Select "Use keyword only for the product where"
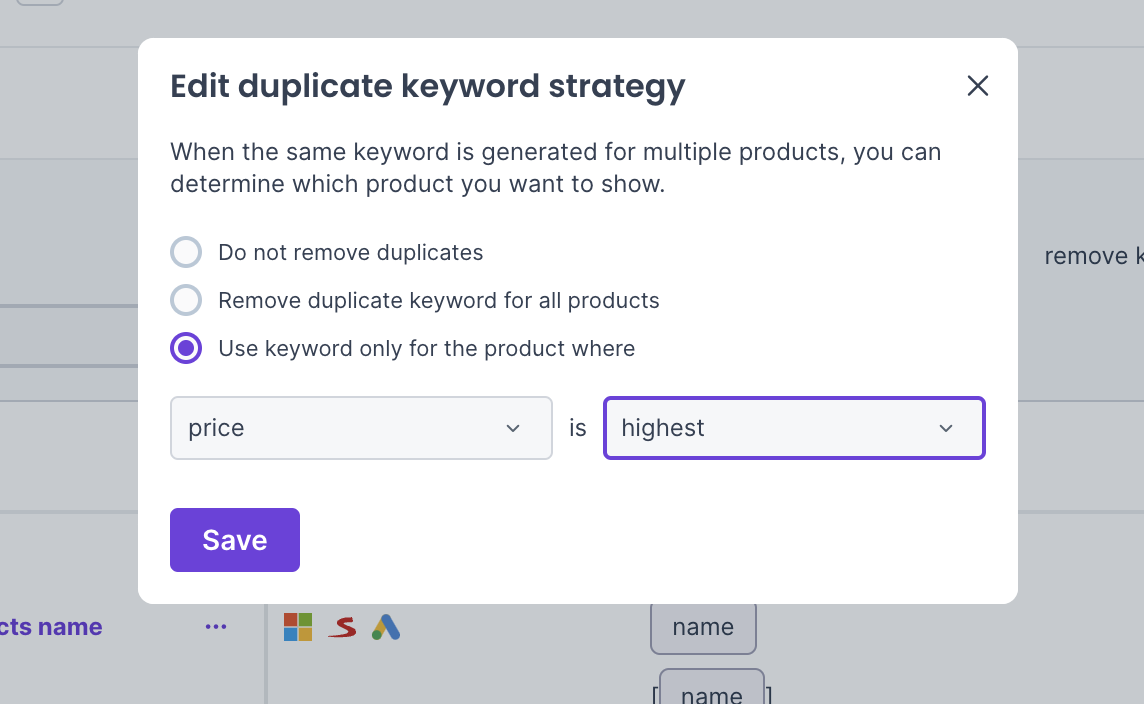The image size is (1144, 704). tap(186, 348)
